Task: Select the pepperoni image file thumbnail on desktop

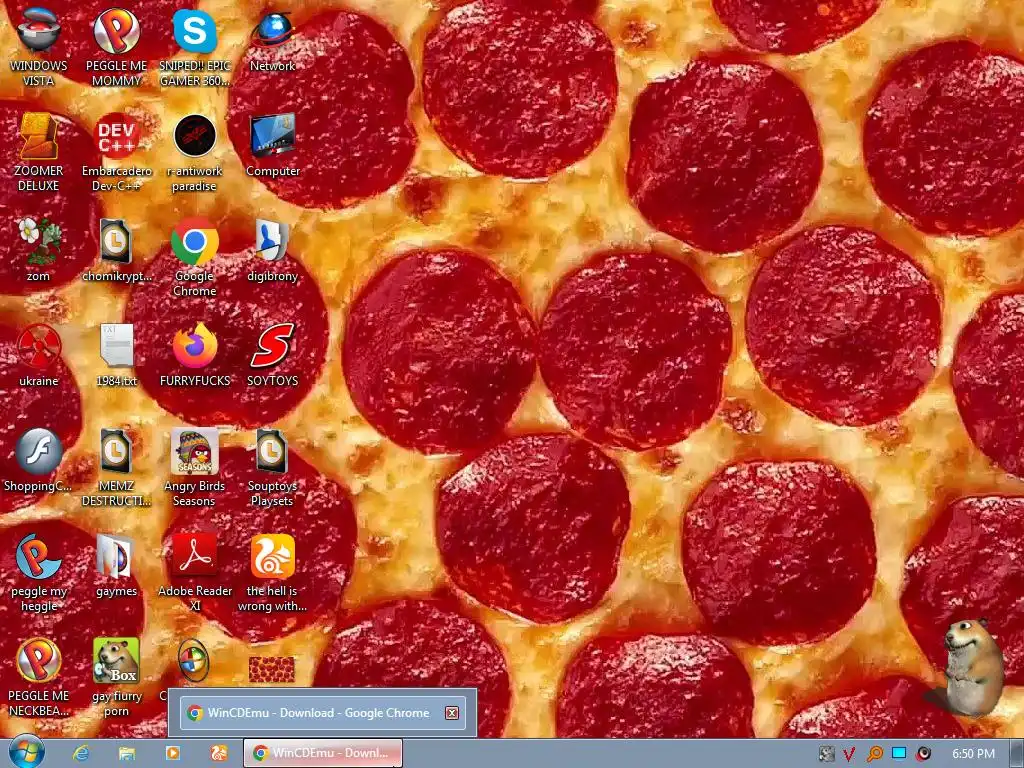Action: (272, 669)
